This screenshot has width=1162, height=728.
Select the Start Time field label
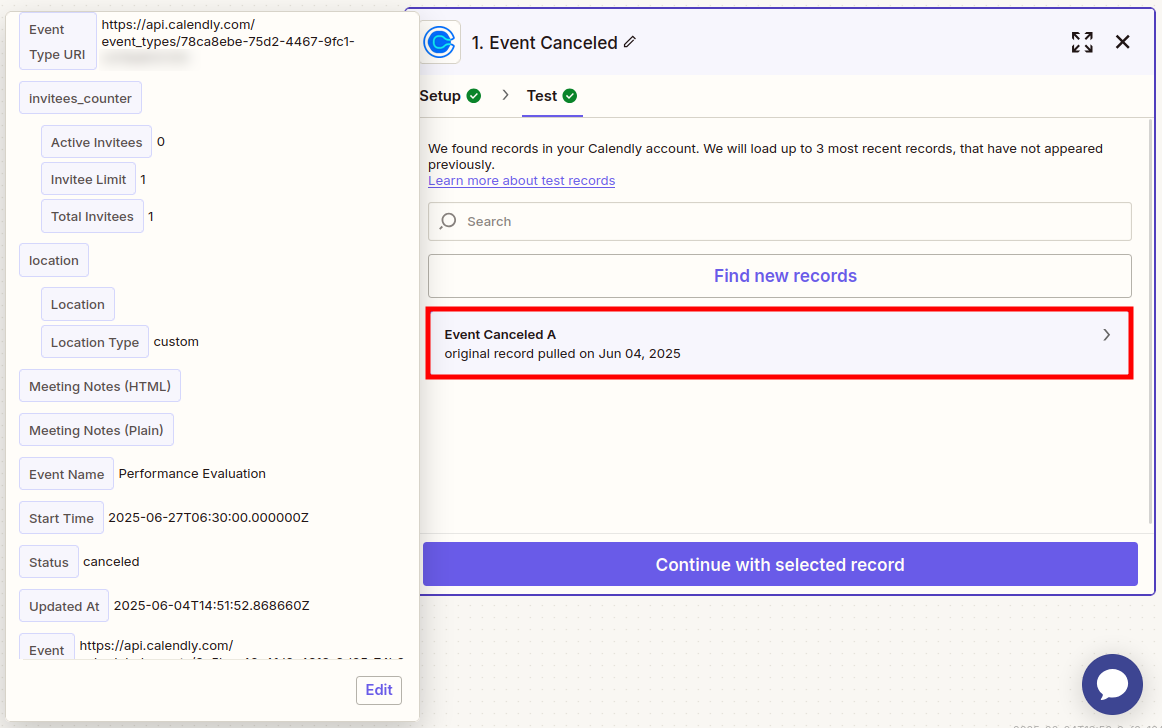click(61, 518)
